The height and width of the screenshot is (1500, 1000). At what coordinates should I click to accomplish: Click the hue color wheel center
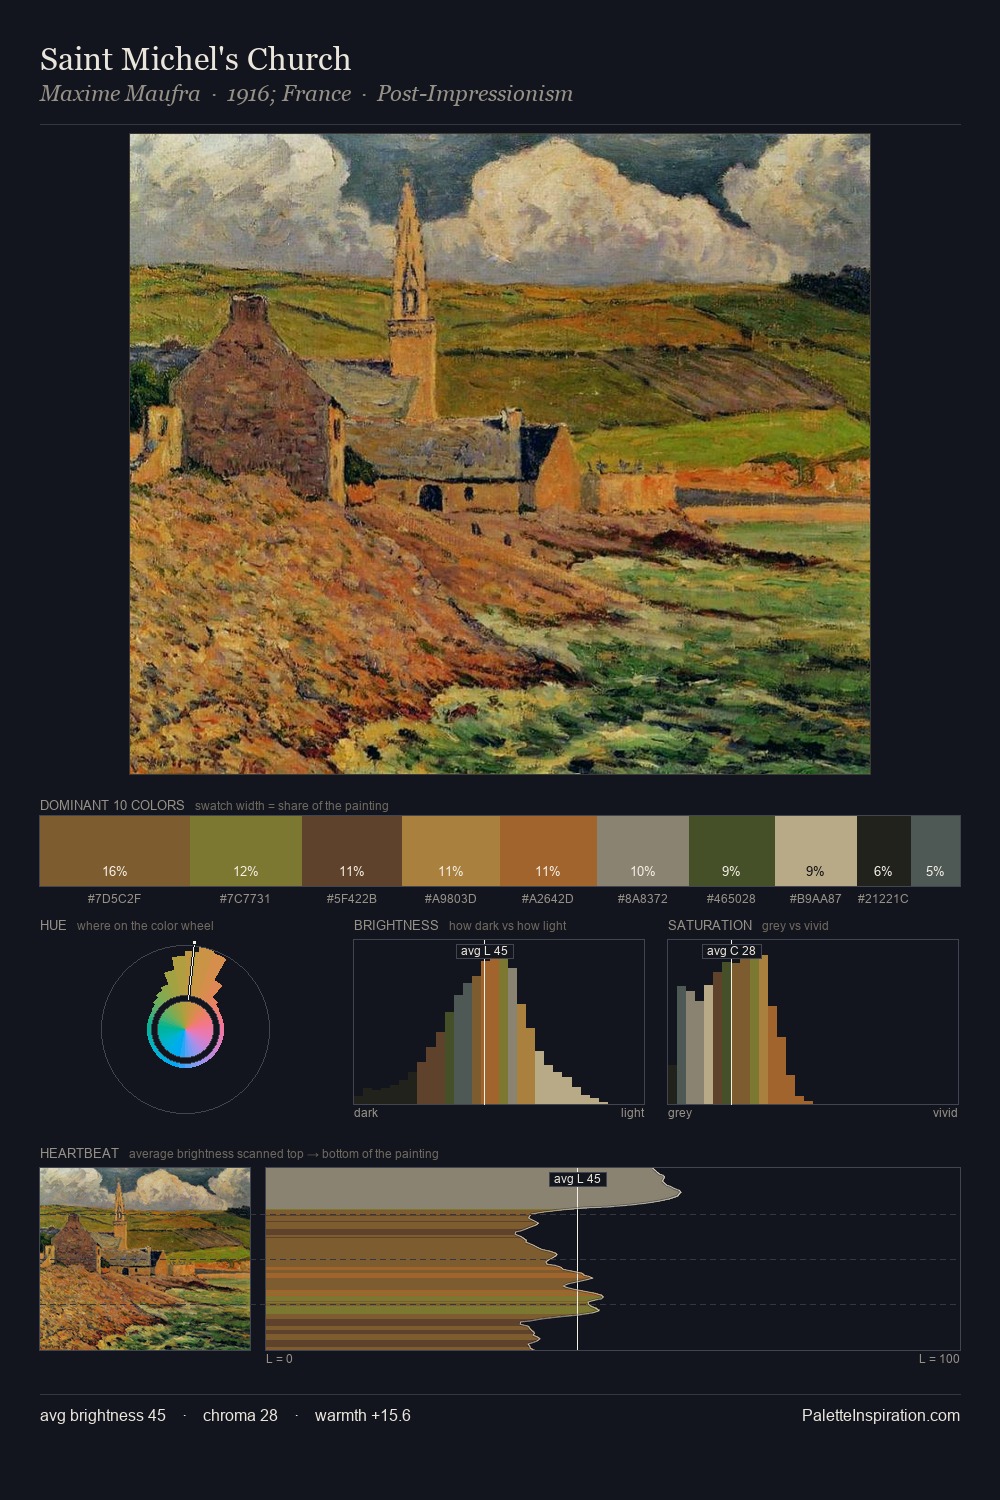pyautogui.click(x=185, y=1029)
